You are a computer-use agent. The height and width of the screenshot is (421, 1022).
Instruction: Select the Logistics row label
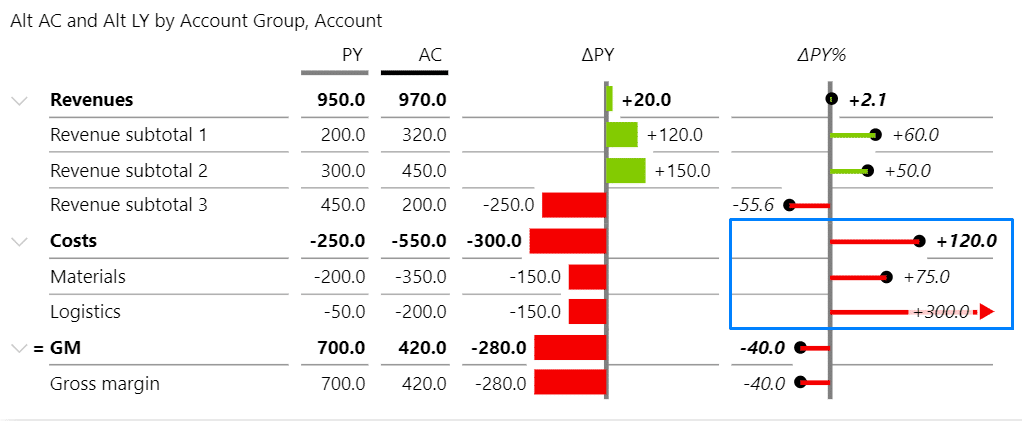(85, 312)
